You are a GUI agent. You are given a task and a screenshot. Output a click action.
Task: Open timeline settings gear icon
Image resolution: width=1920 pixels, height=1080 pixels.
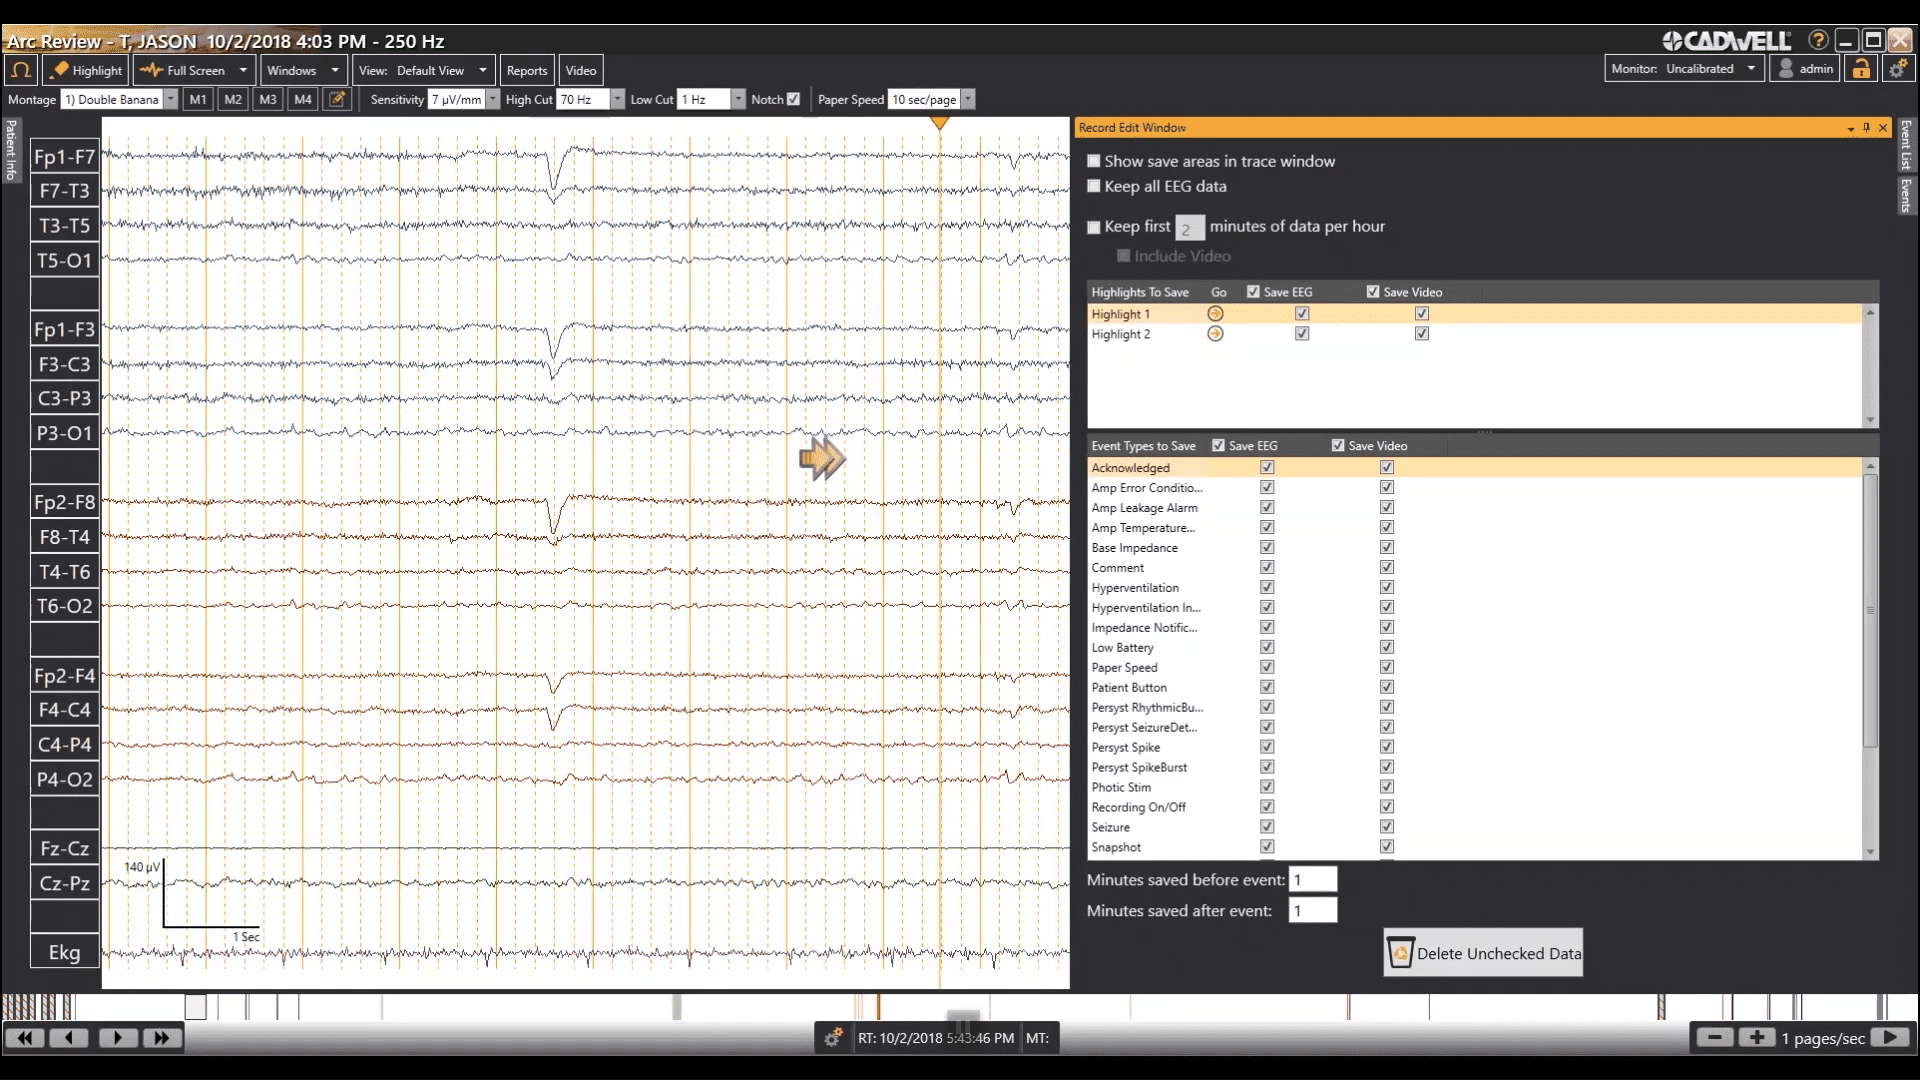(832, 1038)
